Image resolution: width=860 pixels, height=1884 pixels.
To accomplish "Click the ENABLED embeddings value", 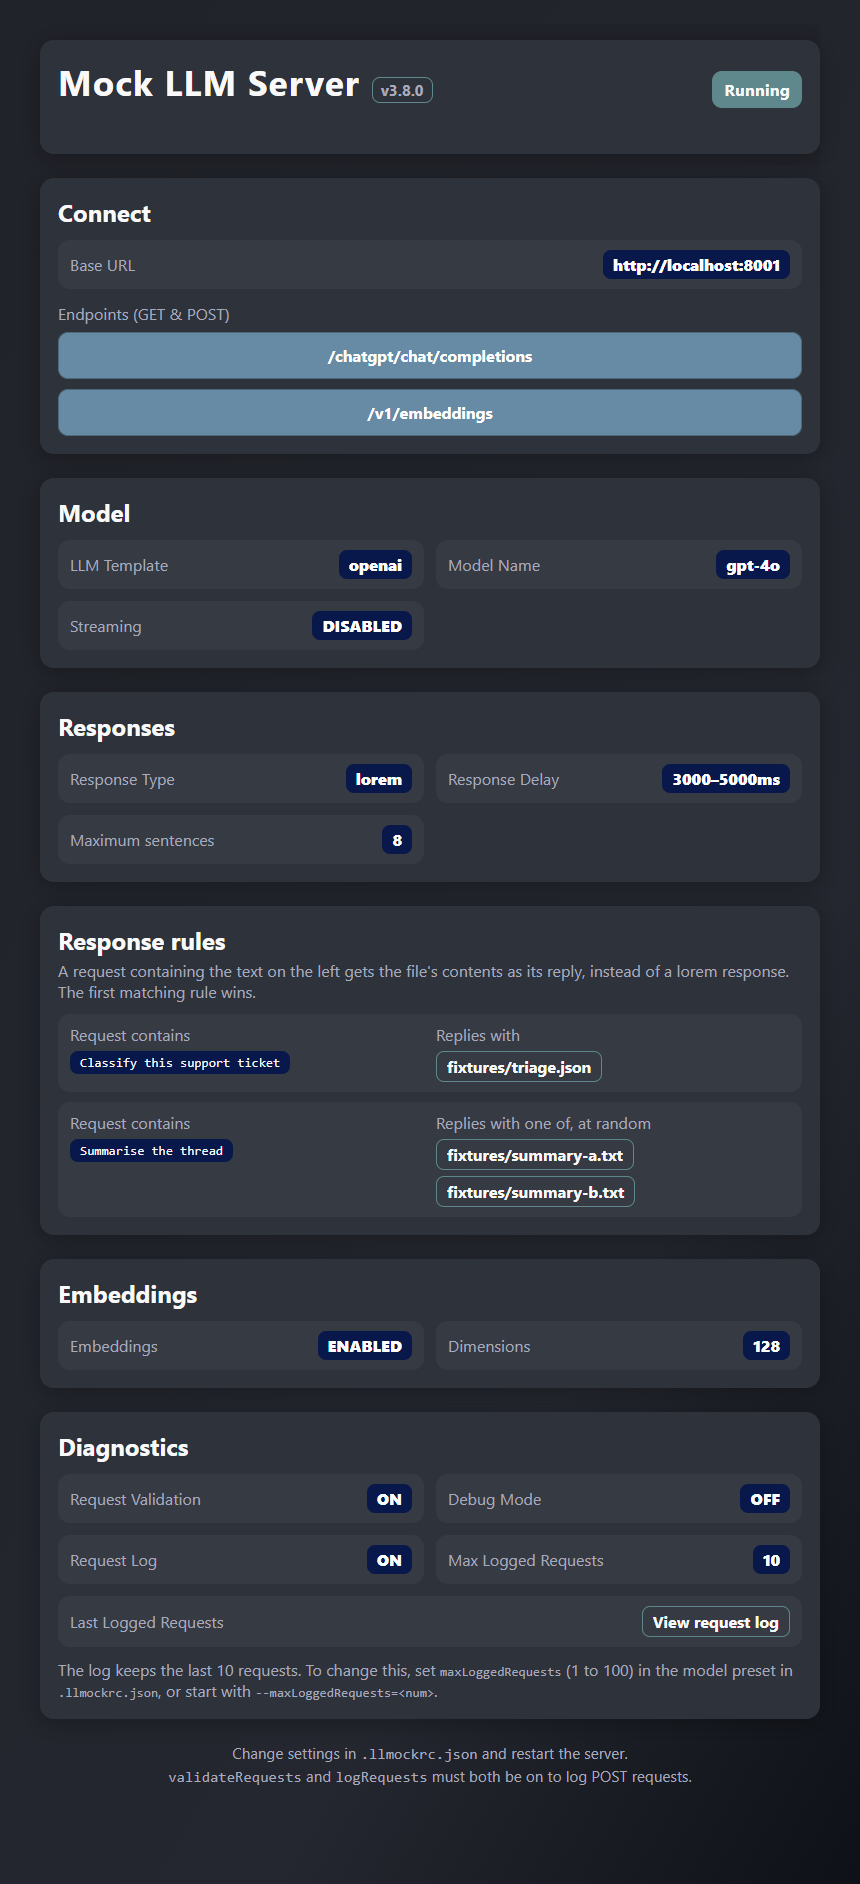I will (365, 1346).
